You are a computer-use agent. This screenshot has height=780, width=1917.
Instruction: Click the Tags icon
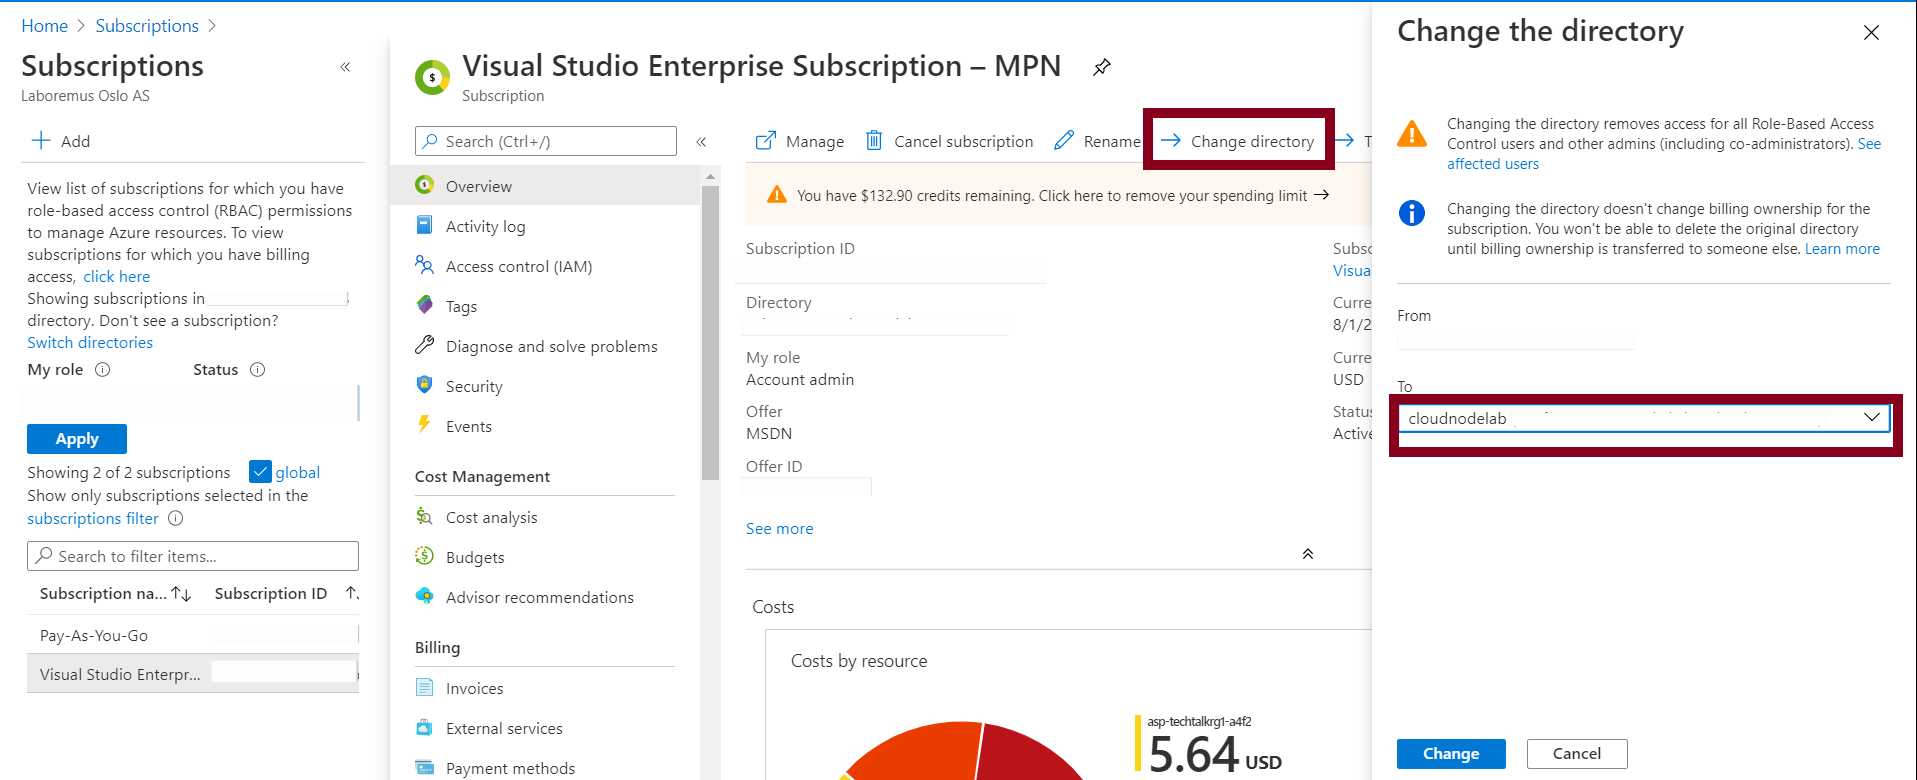425,305
